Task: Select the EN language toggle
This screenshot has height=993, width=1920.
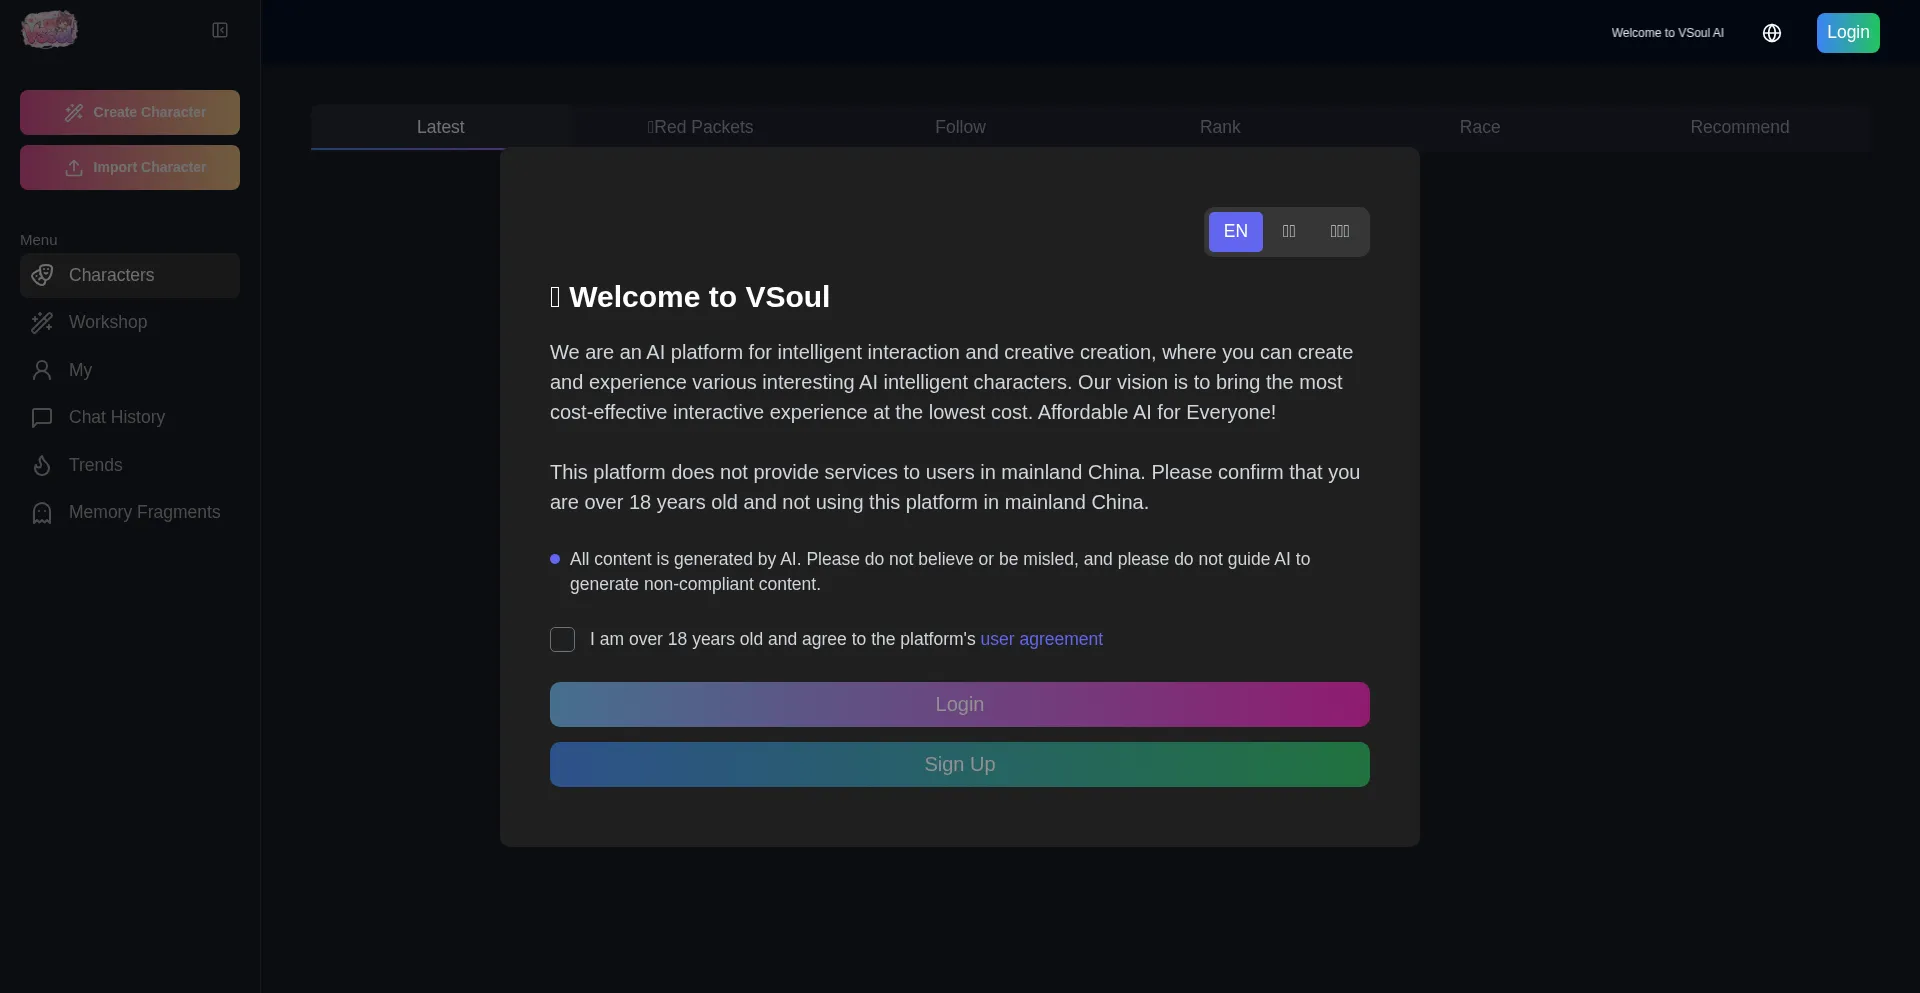Action: (x=1236, y=232)
